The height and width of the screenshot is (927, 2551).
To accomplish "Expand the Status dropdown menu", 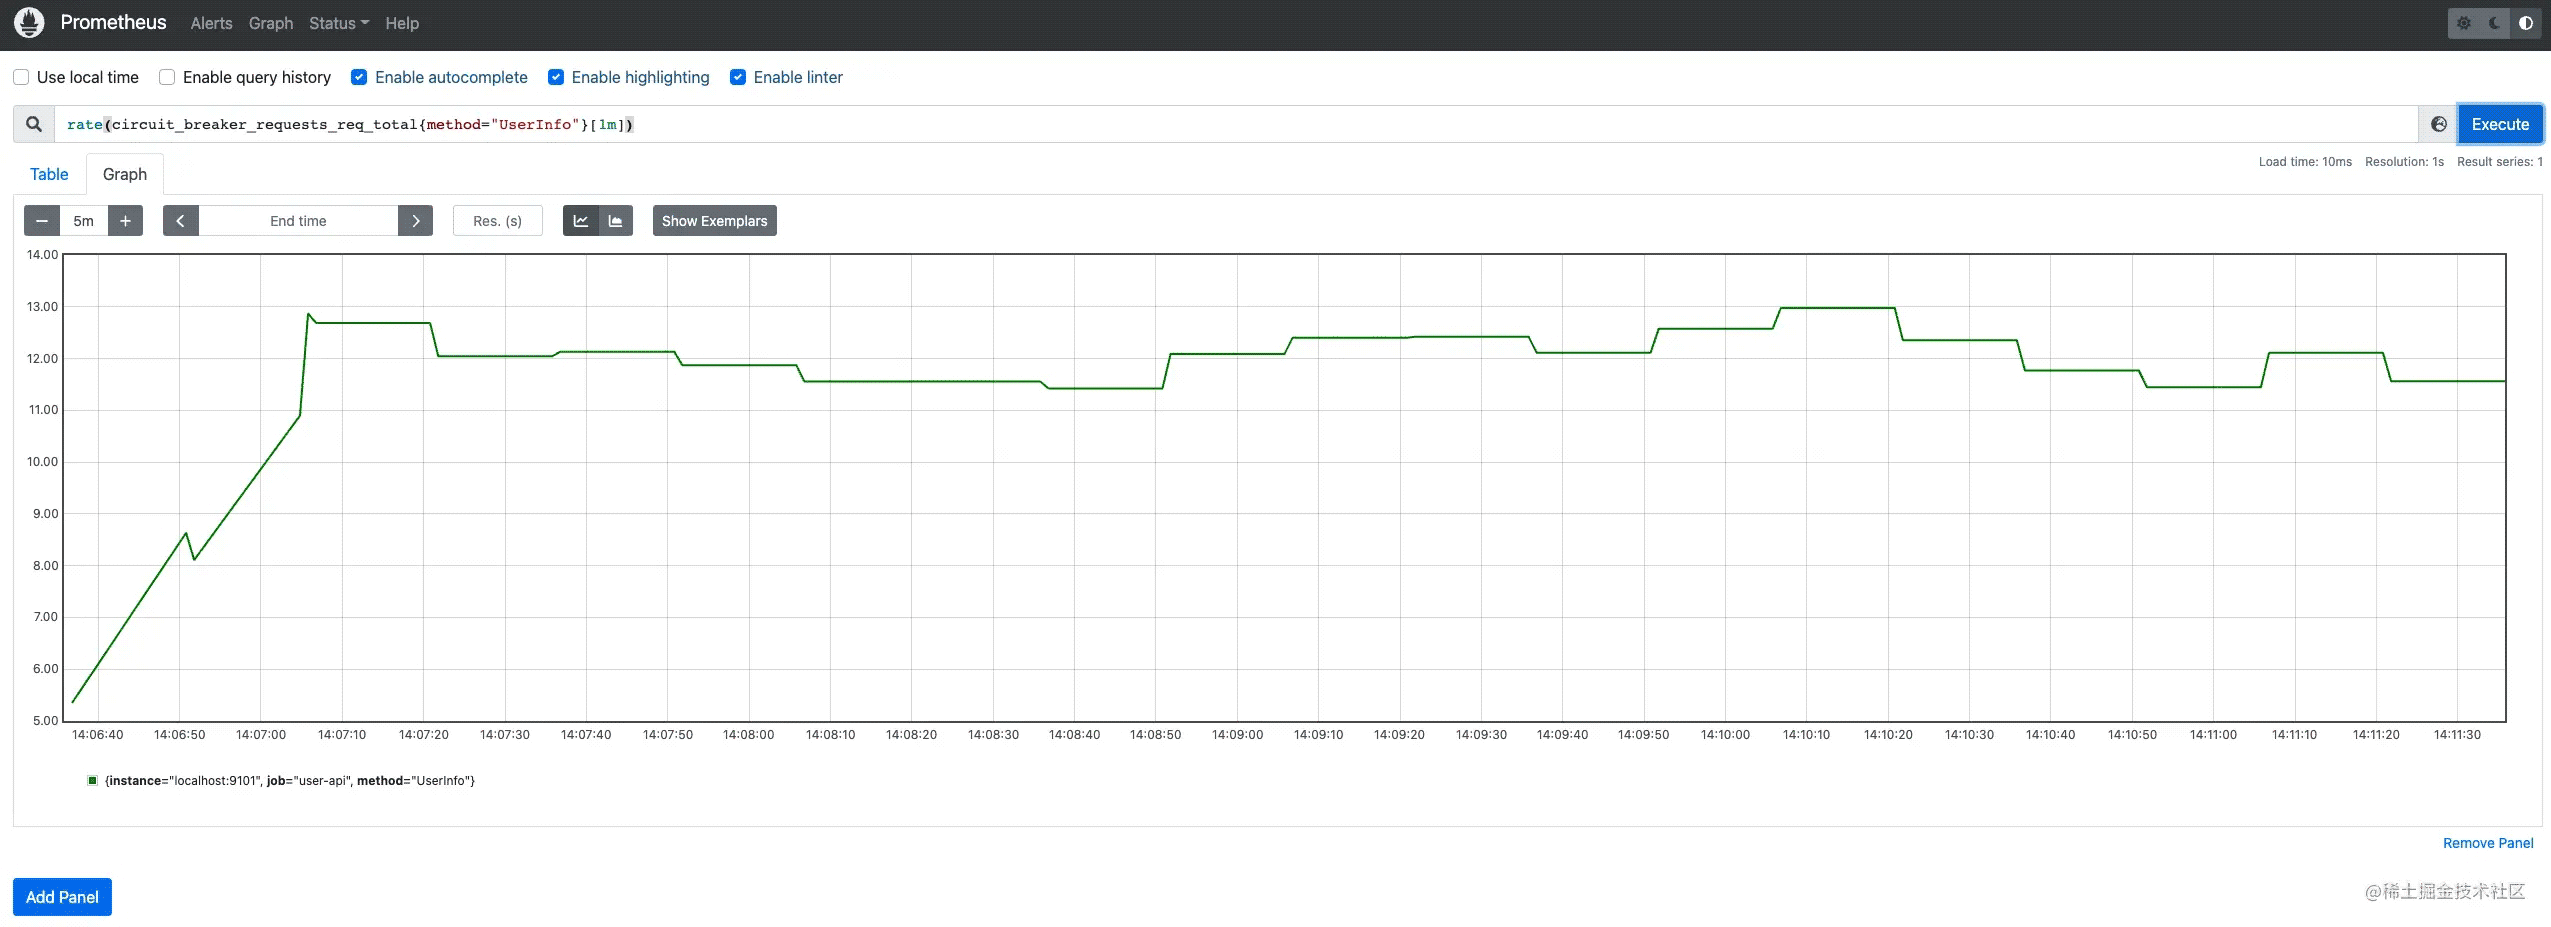I will (x=339, y=23).
